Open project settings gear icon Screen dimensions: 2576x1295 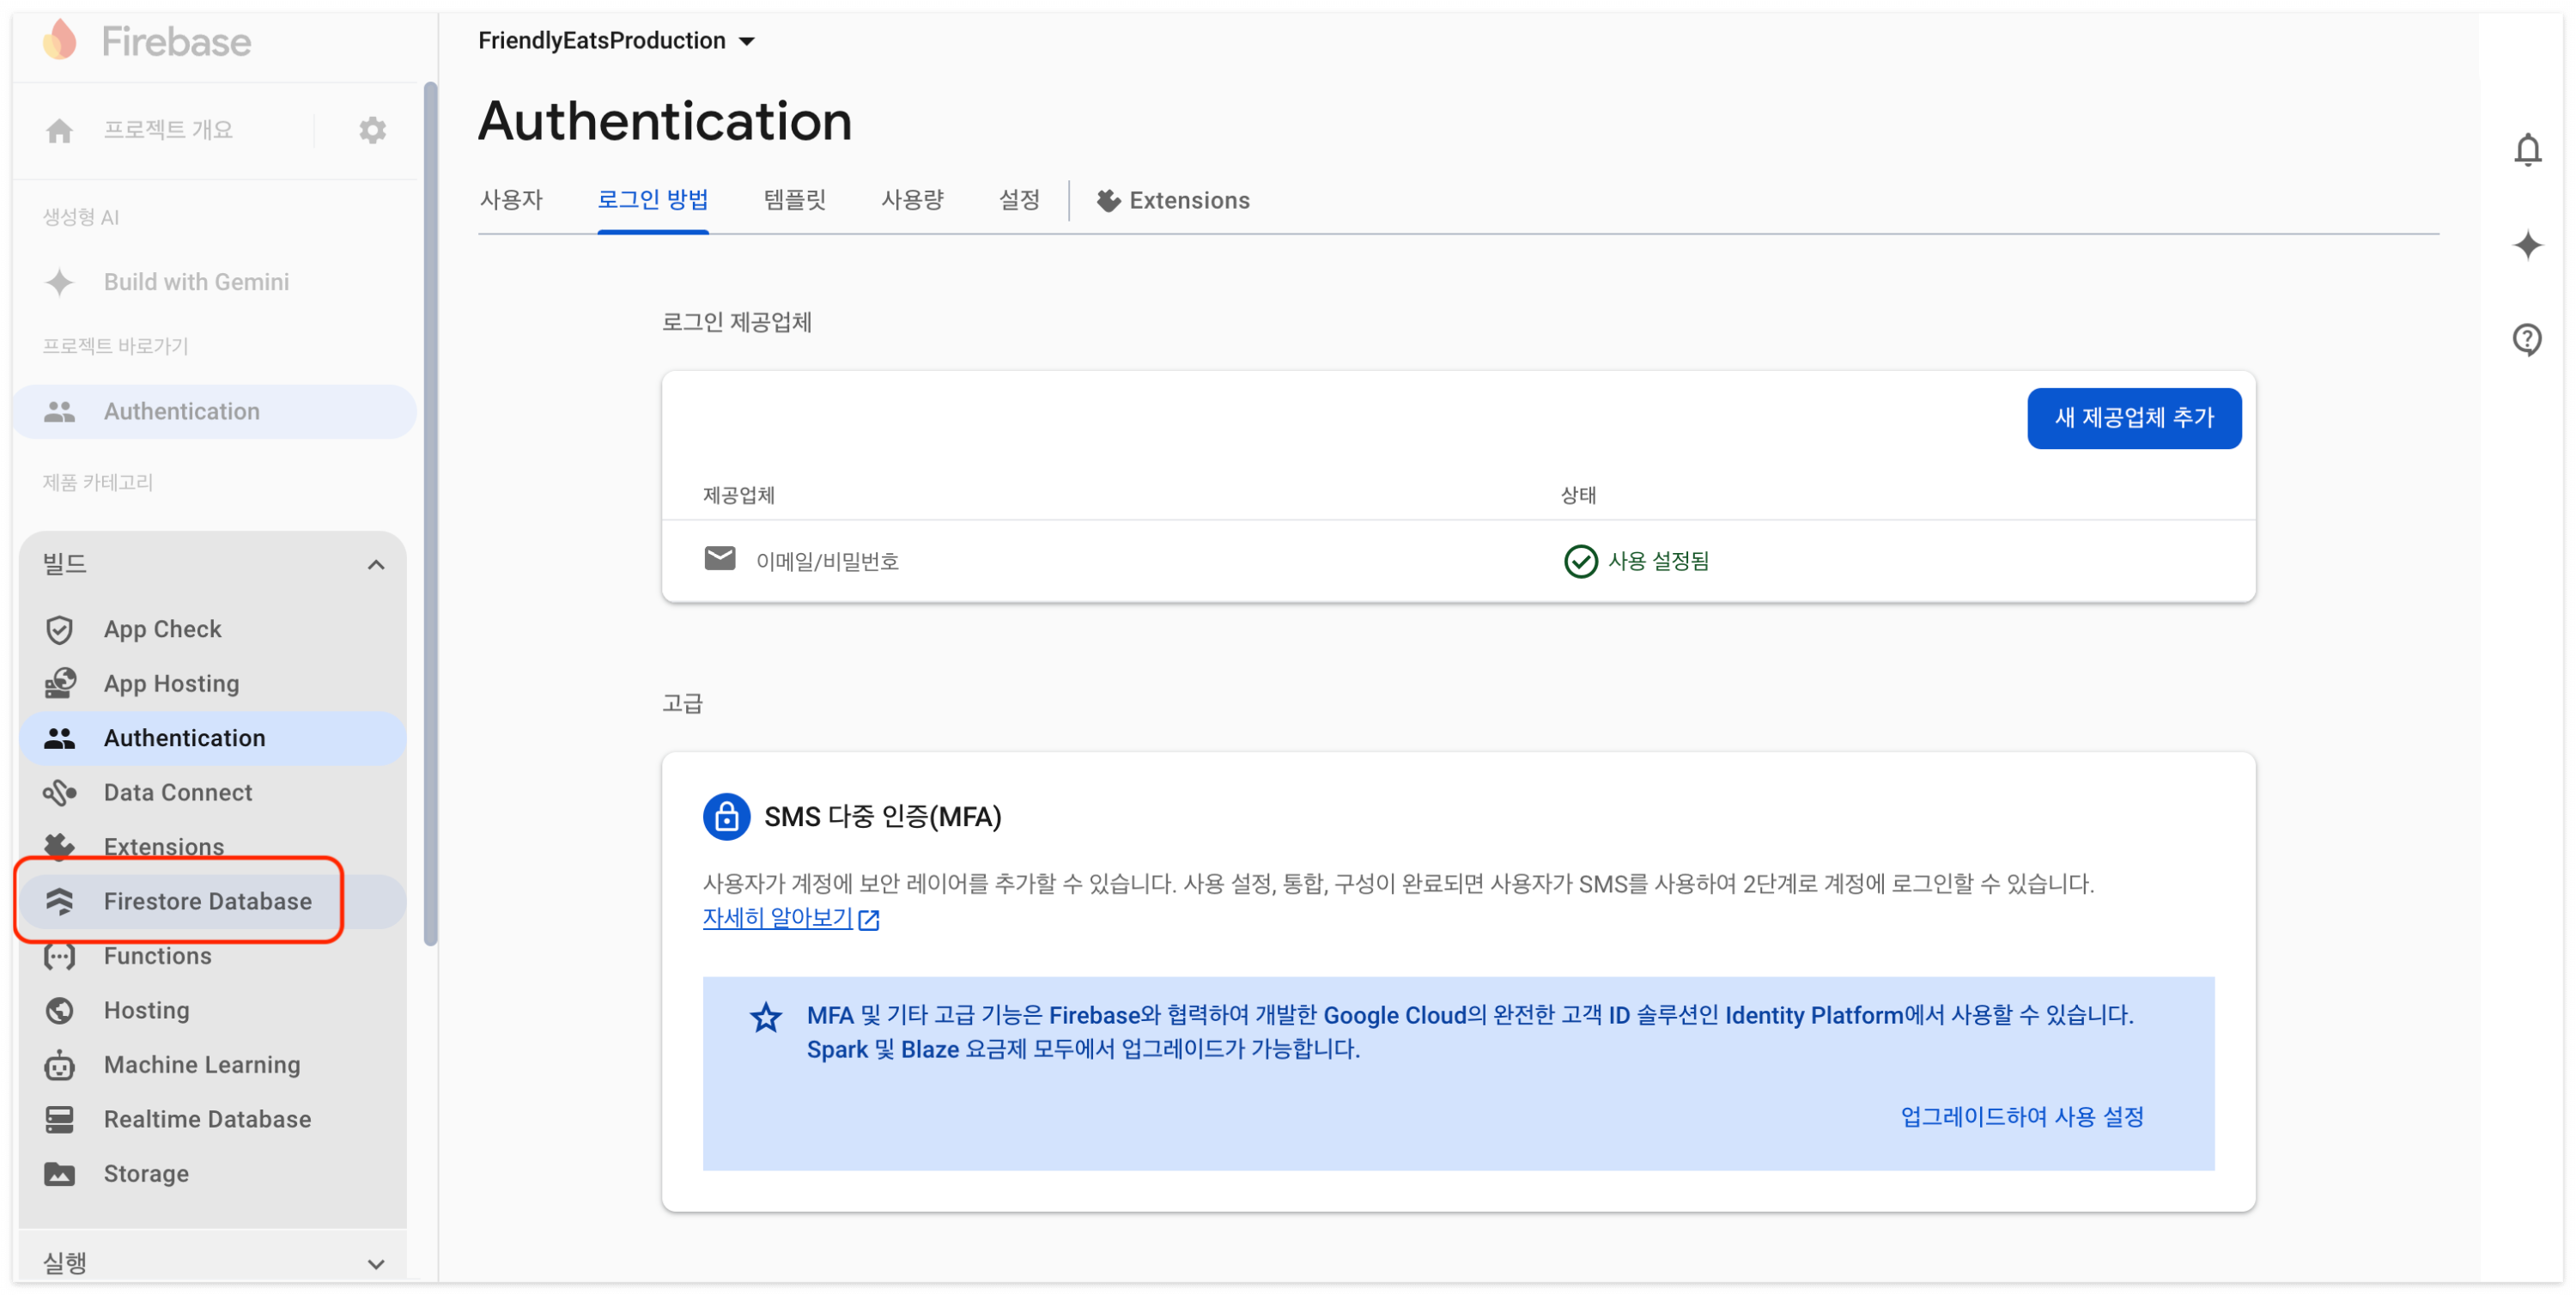372,130
